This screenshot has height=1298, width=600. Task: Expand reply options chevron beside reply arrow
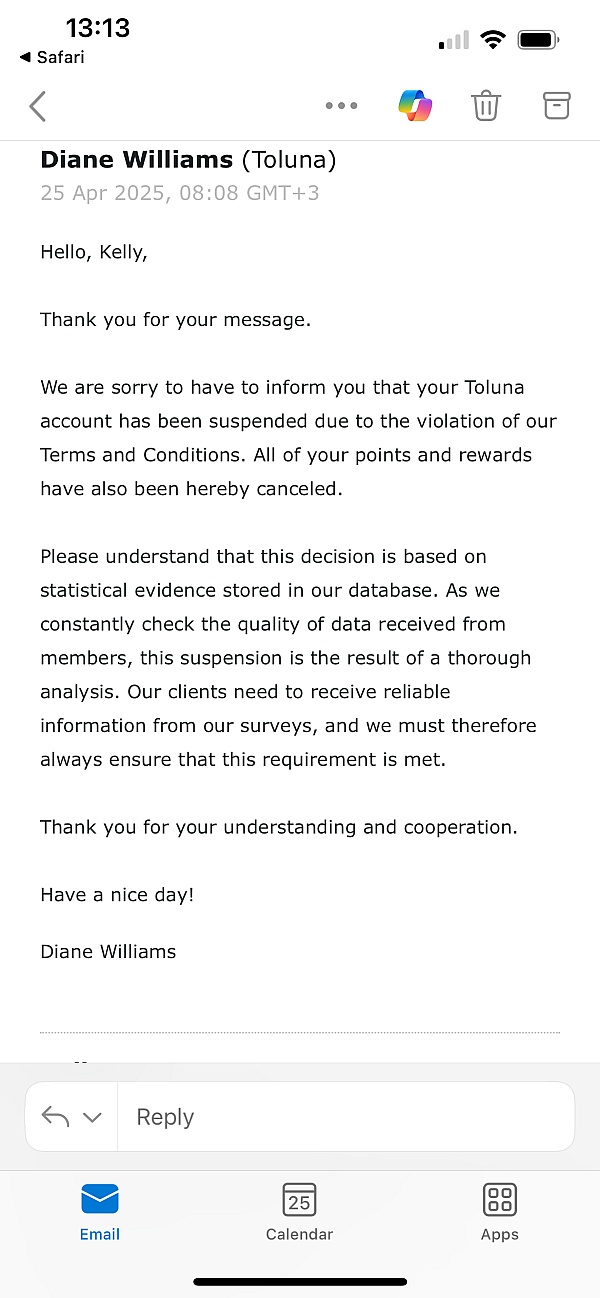[x=92, y=1117]
